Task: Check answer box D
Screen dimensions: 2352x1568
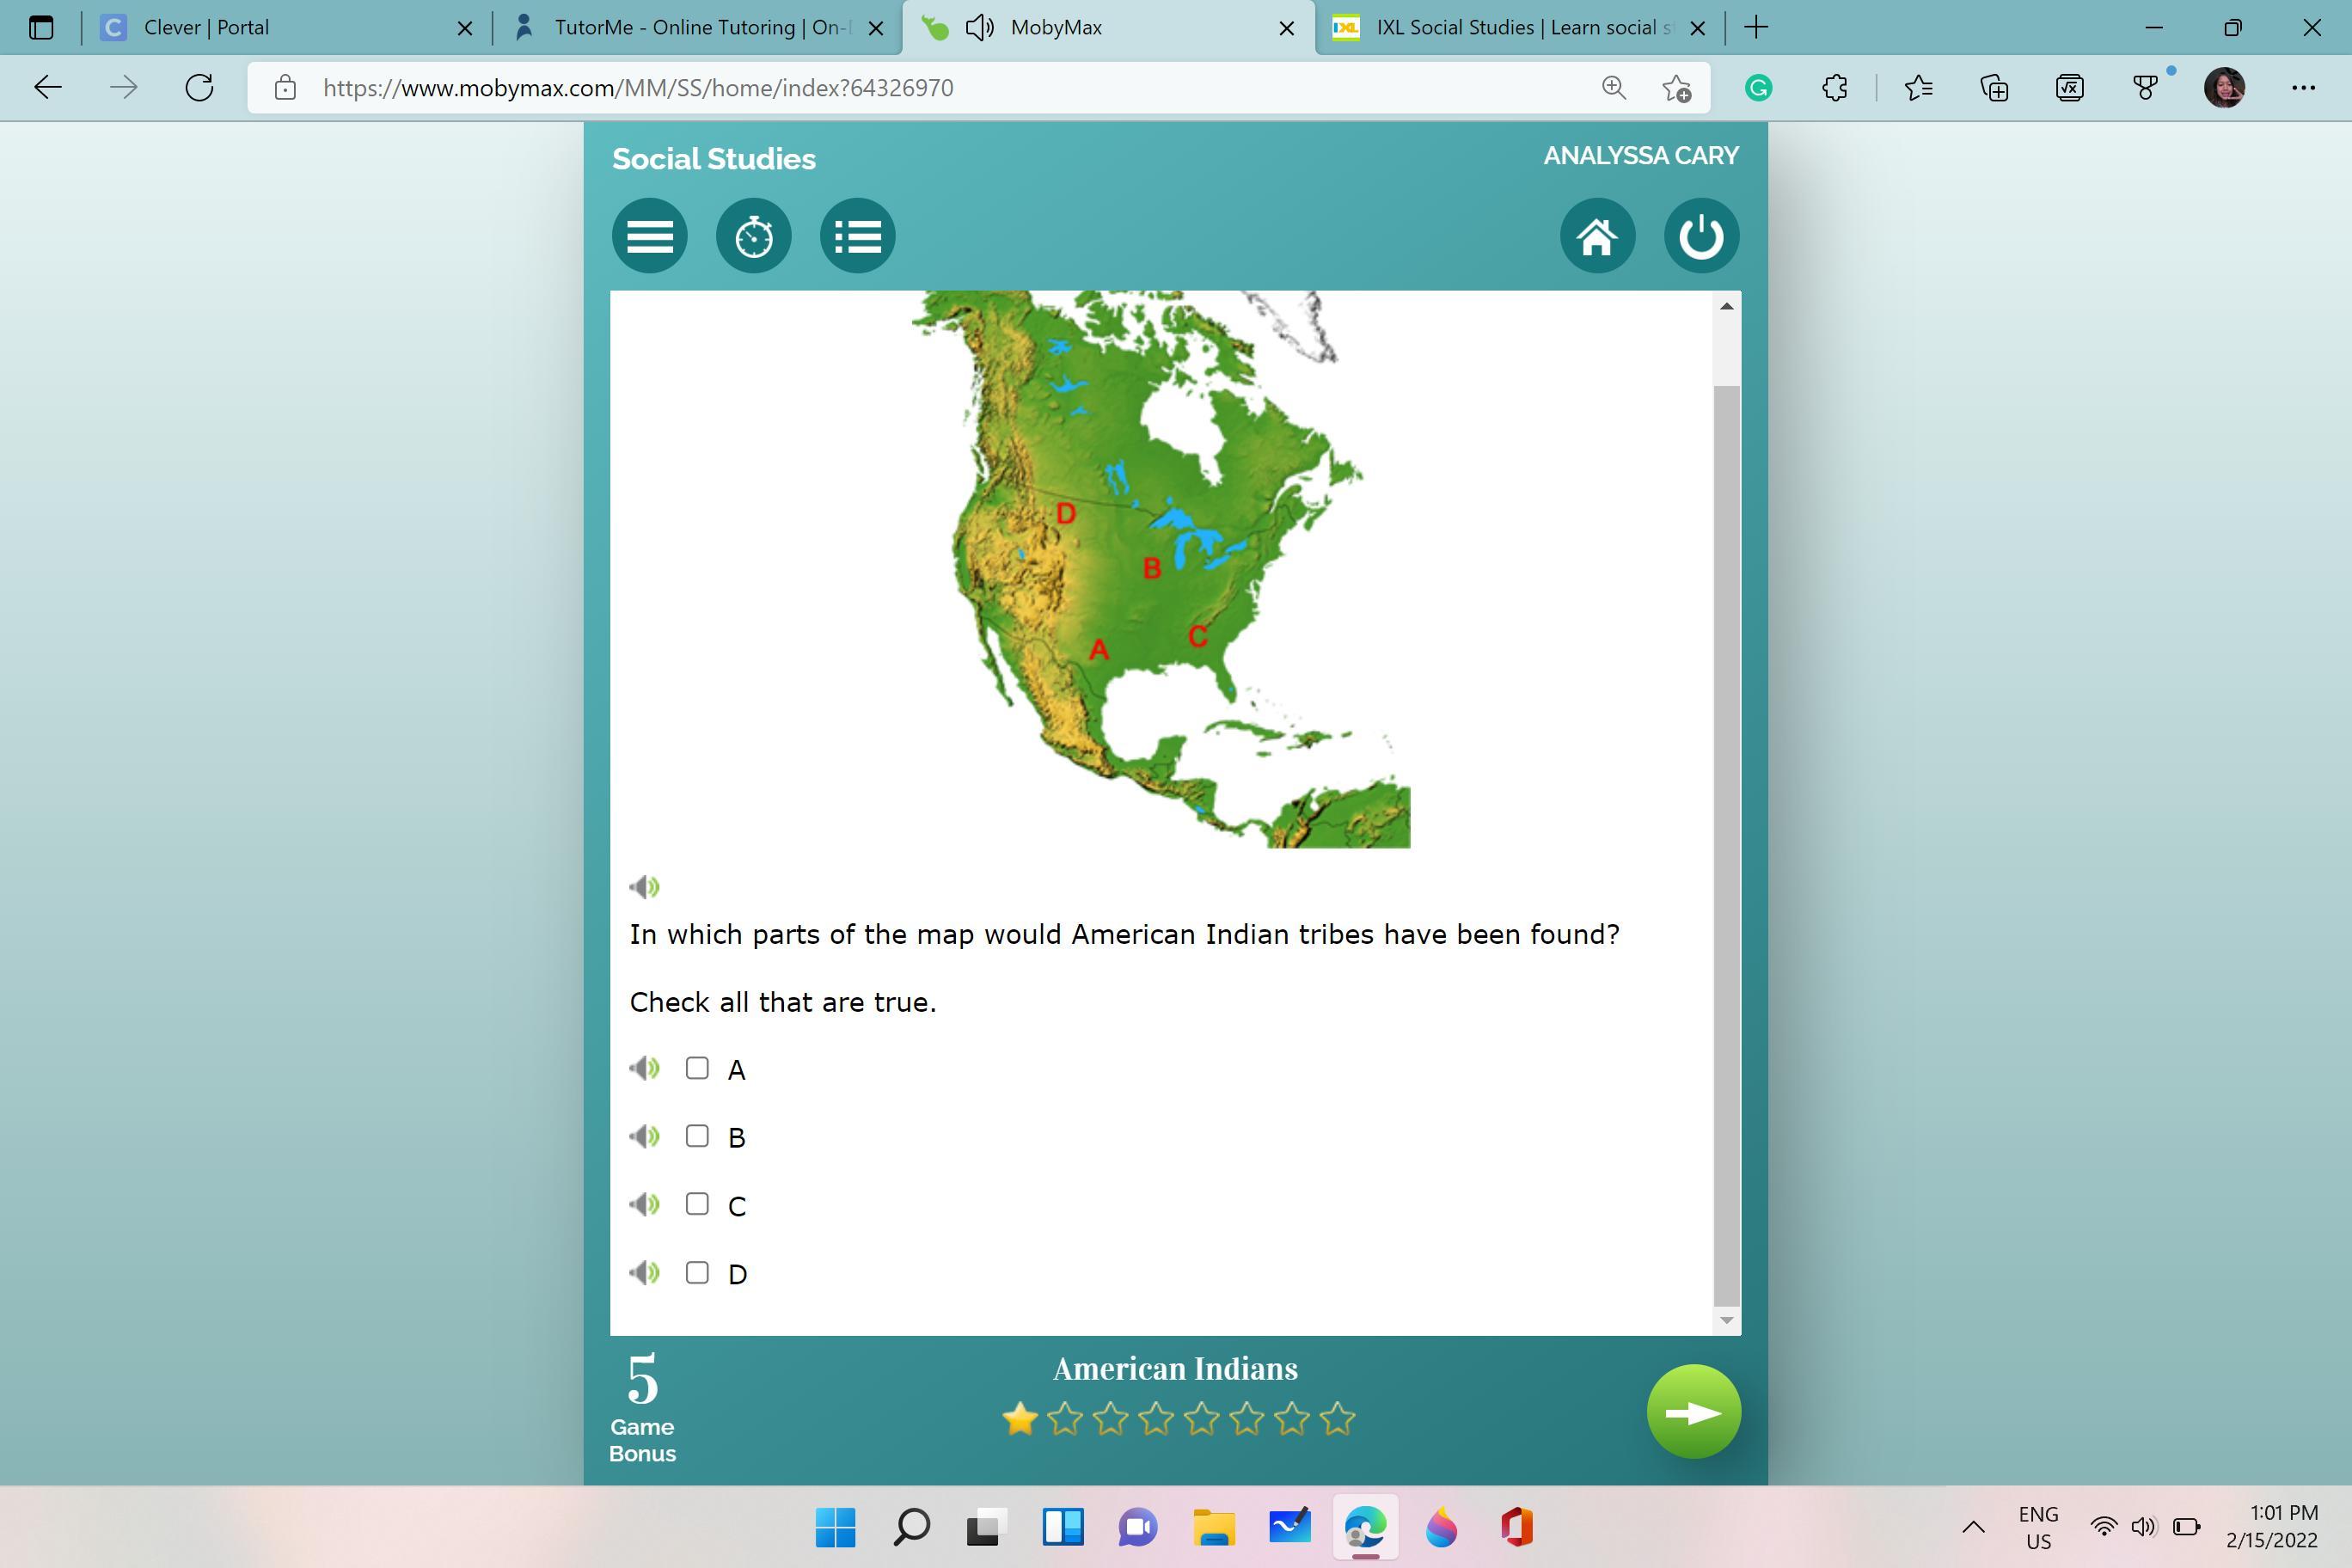Action: click(x=697, y=1272)
